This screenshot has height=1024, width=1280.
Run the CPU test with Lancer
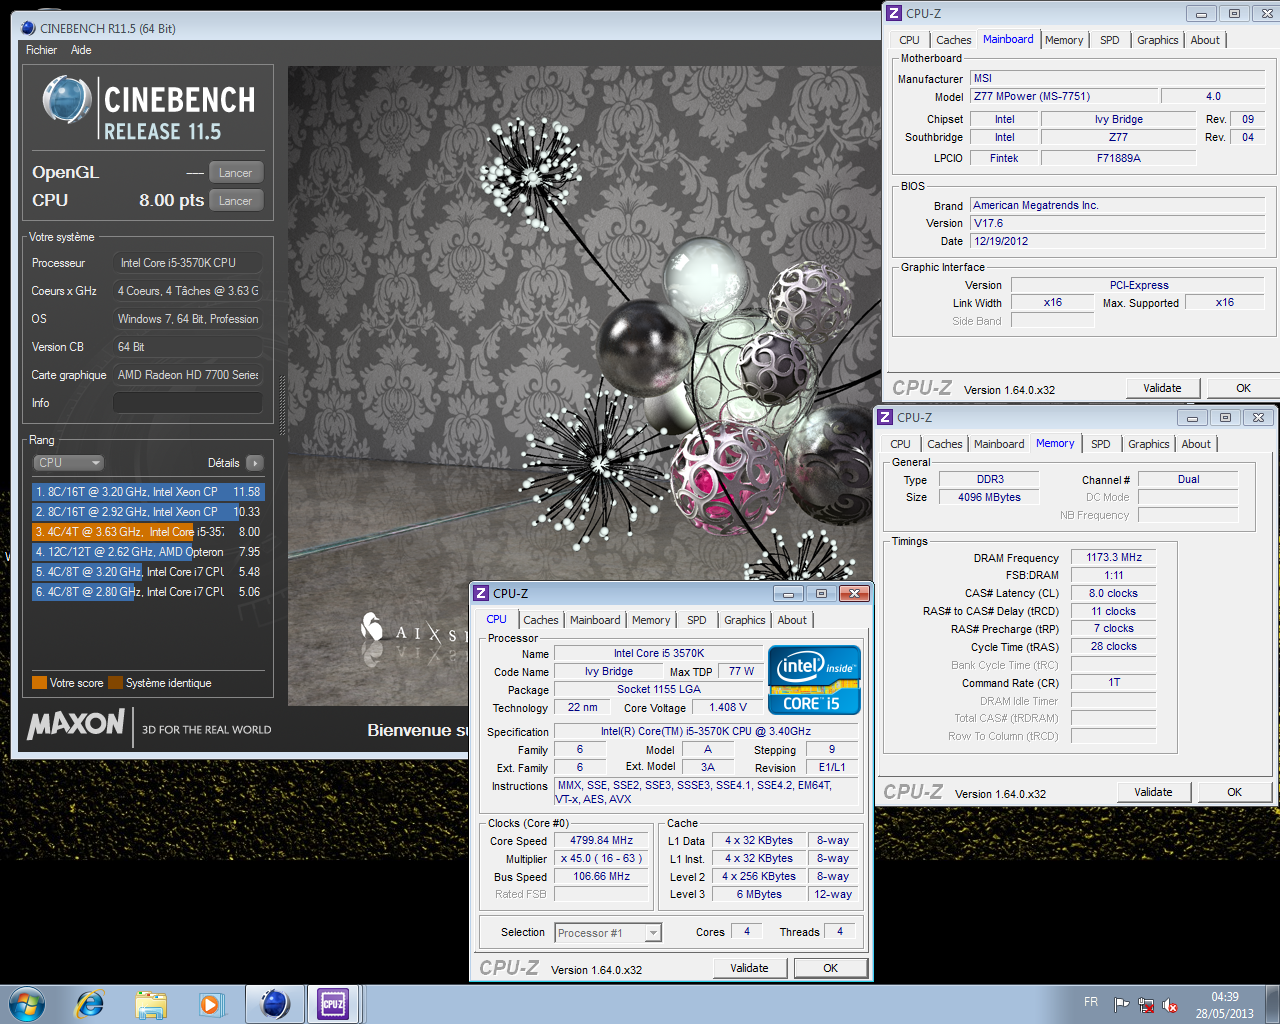coord(236,201)
